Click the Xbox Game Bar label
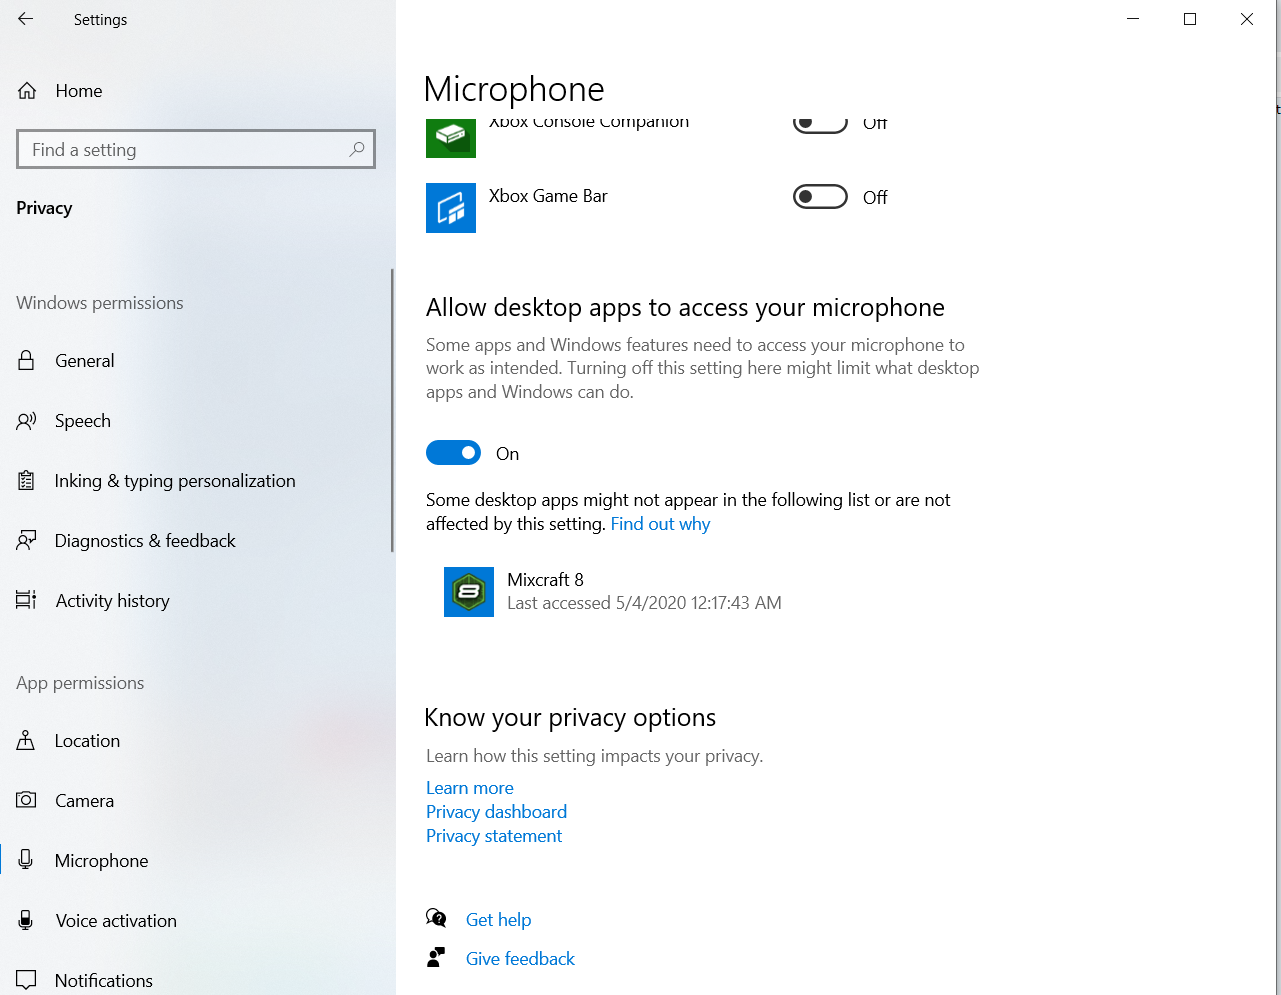This screenshot has height=995, width=1281. [x=548, y=196]
